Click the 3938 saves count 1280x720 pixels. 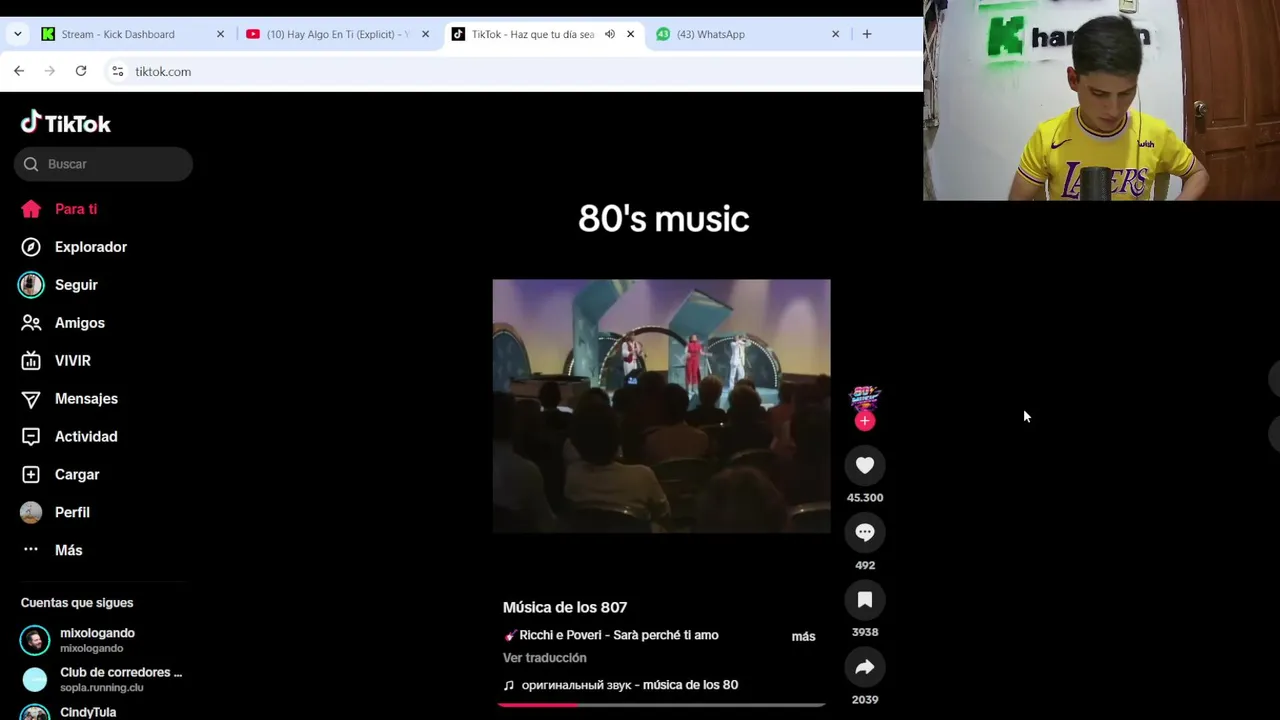tap(865, 632)
